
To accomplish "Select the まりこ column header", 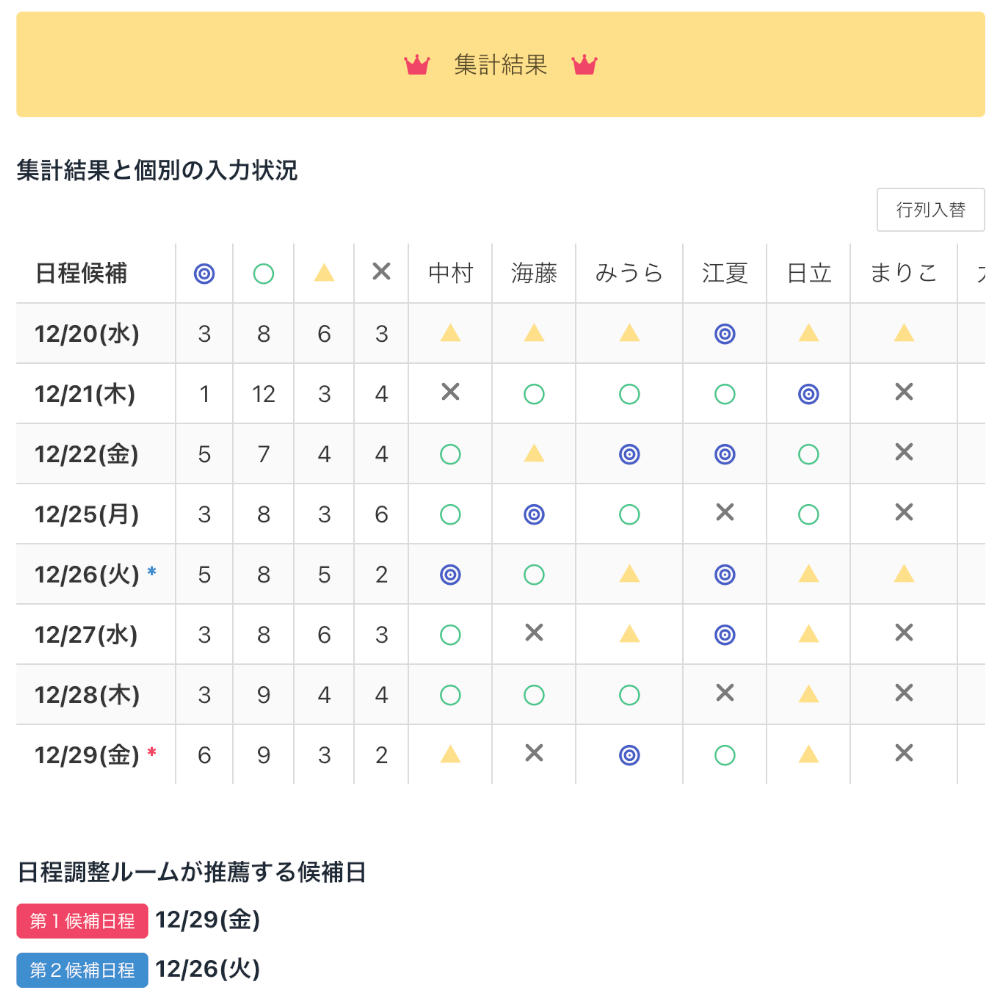I will 904,273.
